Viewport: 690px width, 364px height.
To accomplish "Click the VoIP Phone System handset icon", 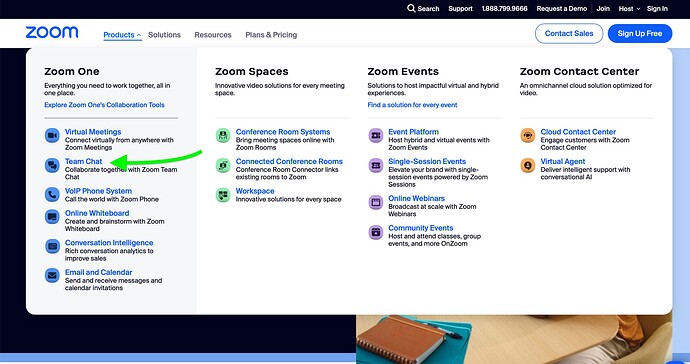I will click(52, 195).
